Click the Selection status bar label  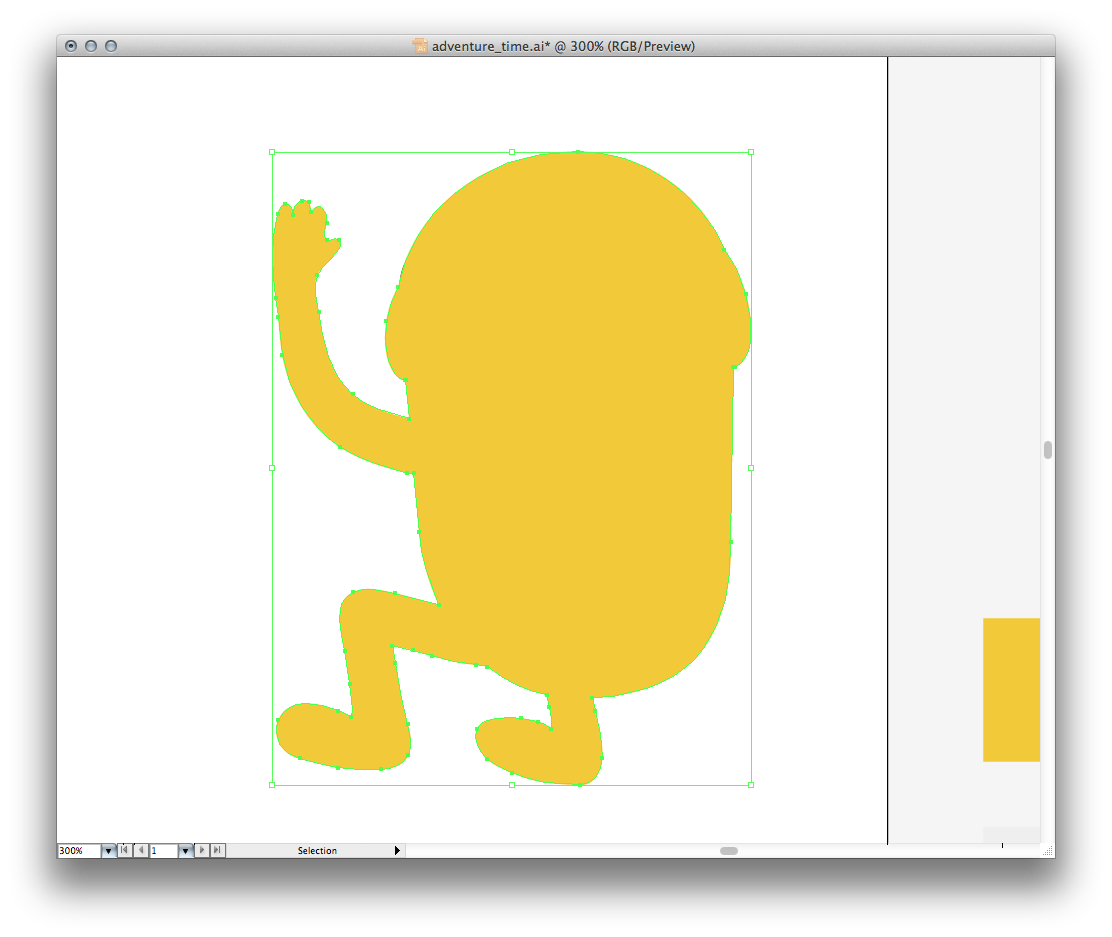click(x=317, y=851)
